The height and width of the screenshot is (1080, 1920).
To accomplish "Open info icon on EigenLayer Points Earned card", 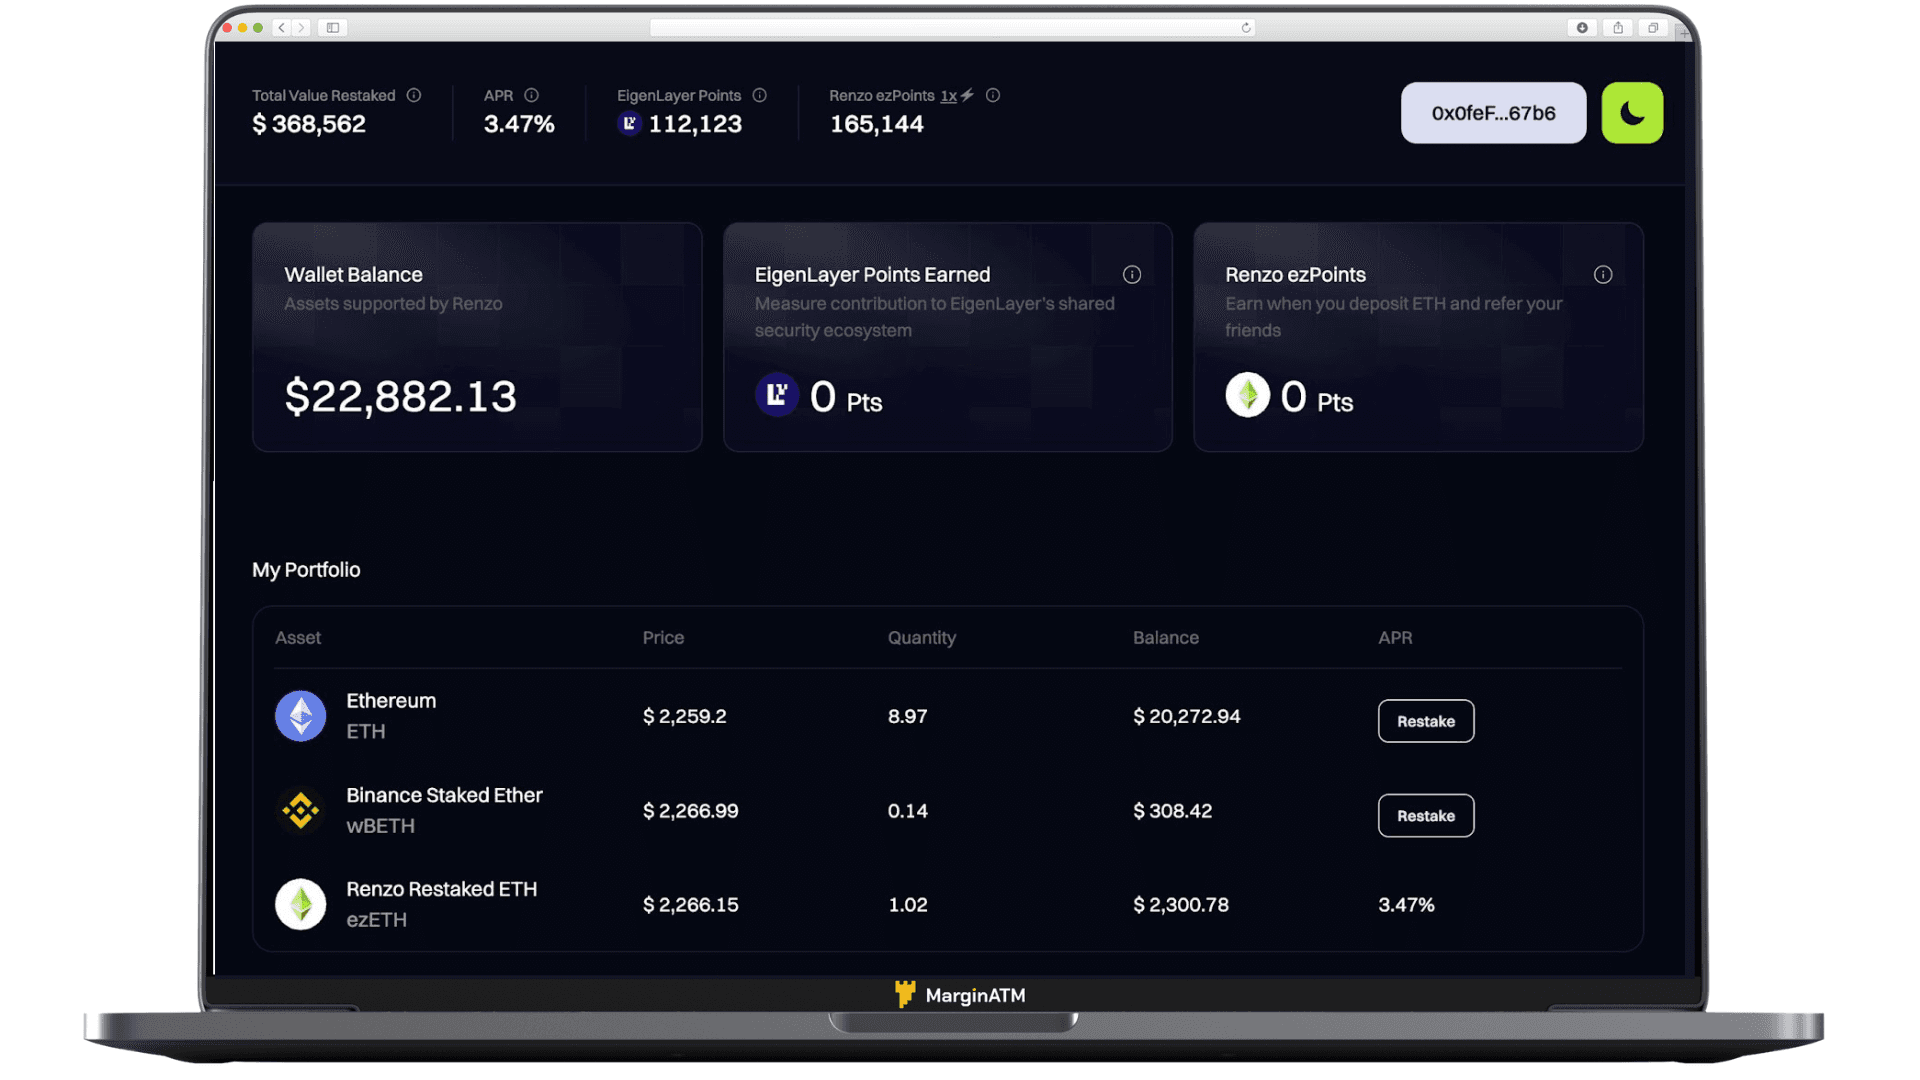I will click(1132, 274).
